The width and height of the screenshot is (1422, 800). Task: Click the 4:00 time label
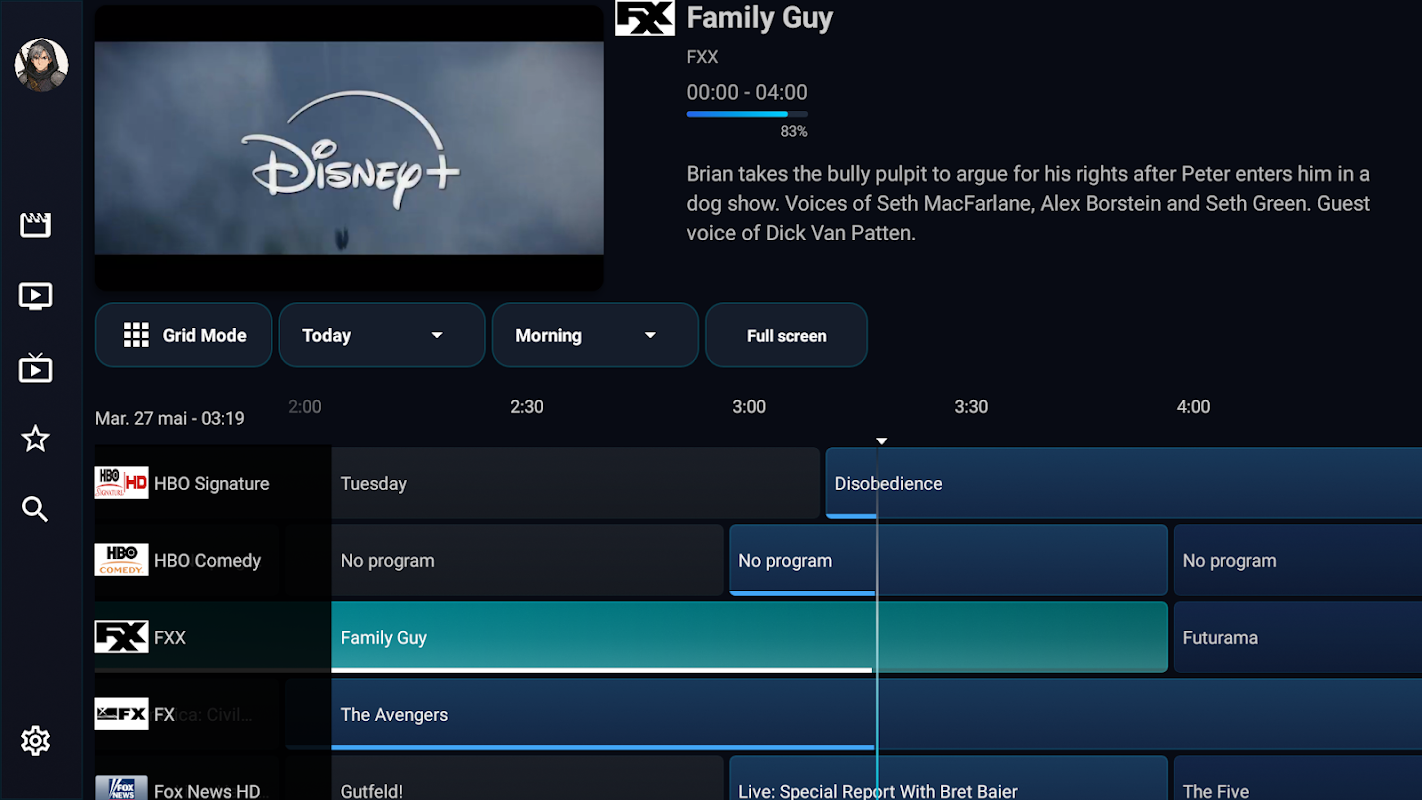point(1193,406)
